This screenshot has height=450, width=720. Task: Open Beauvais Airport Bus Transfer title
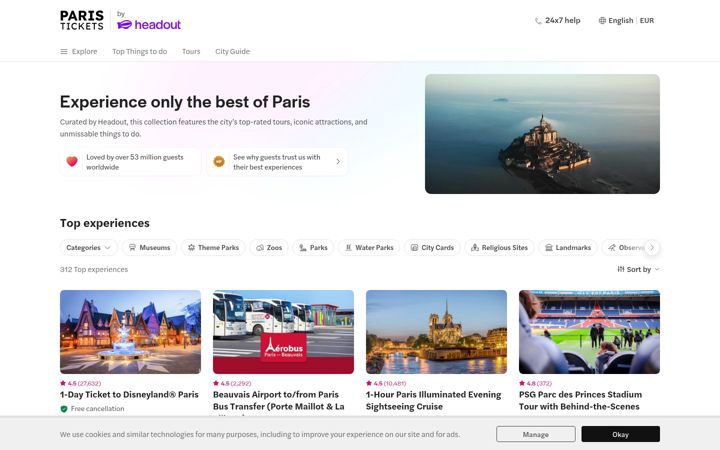[x=279, y=400]
